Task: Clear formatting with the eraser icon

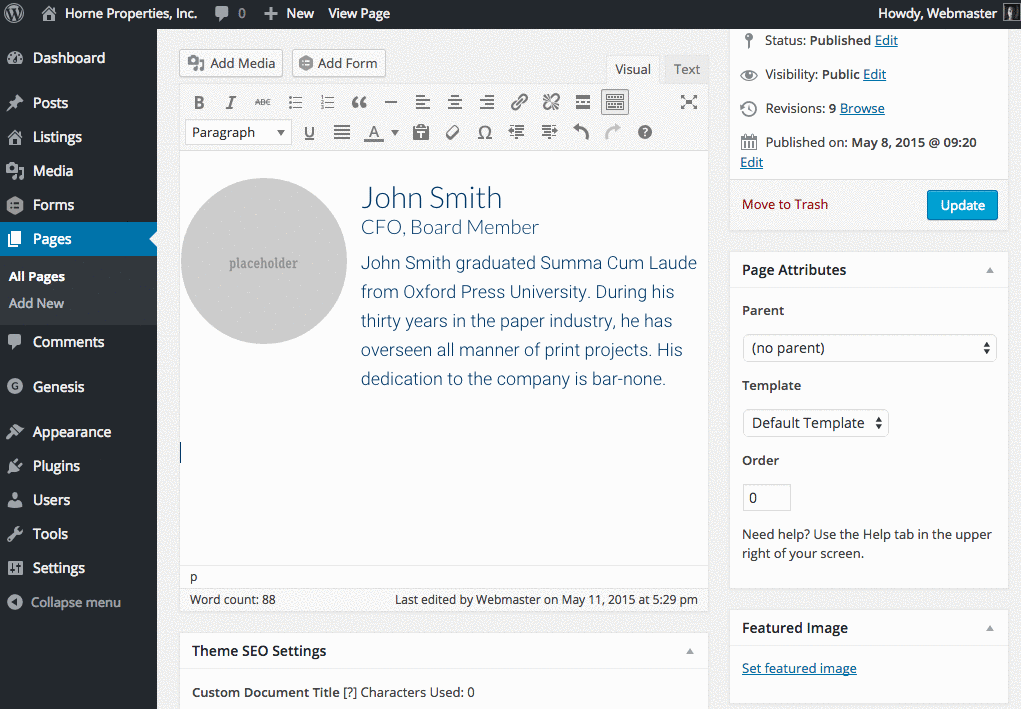Action: pos(453,133)
